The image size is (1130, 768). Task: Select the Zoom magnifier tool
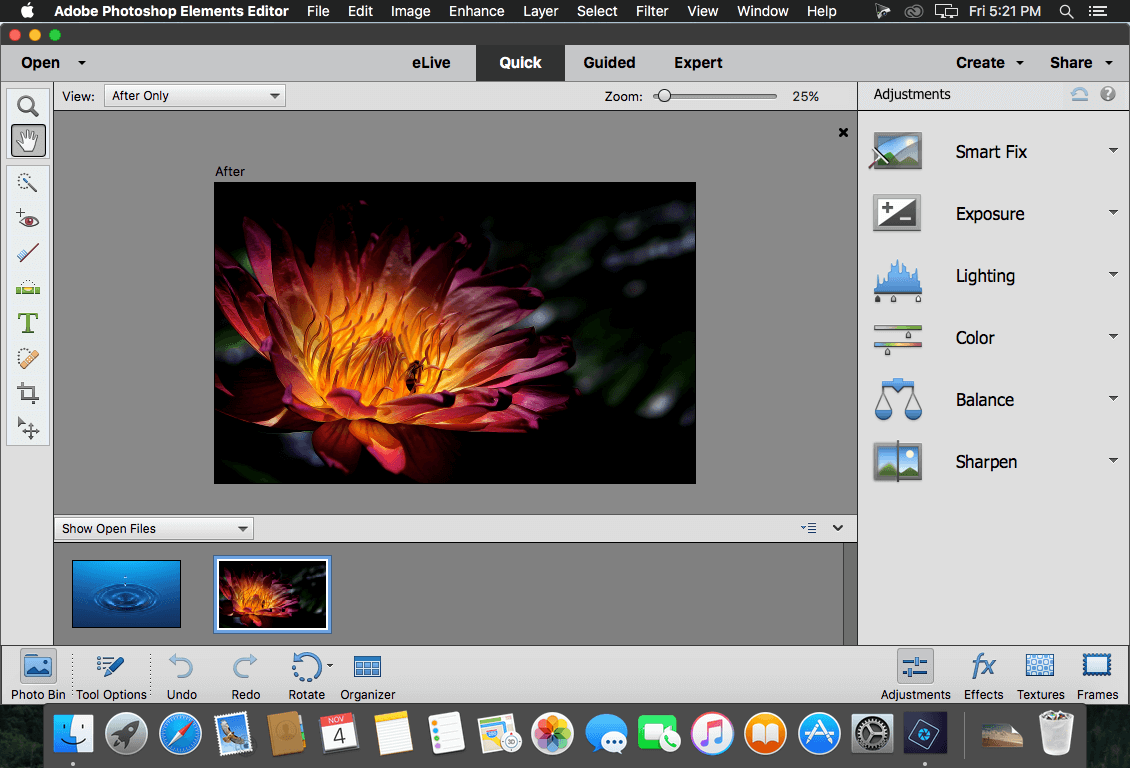[28, 106]
